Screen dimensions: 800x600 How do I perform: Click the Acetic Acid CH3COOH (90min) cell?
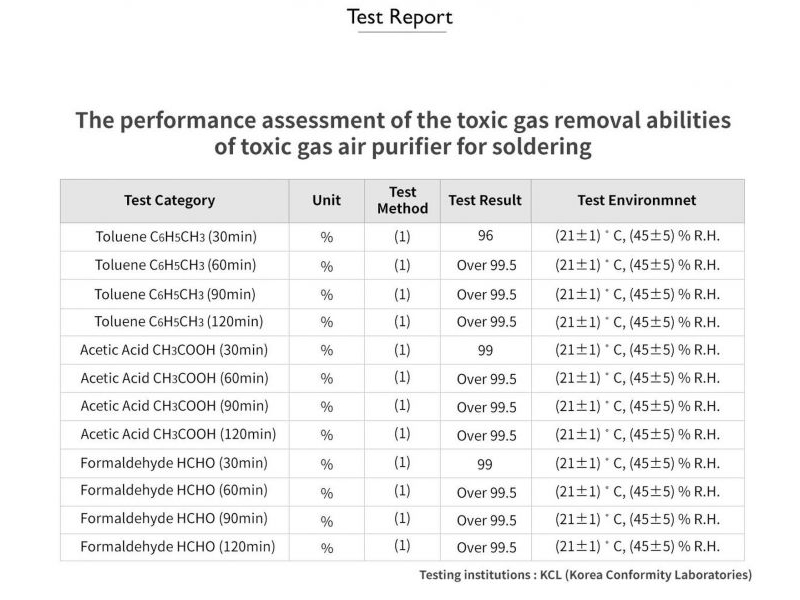174,406
